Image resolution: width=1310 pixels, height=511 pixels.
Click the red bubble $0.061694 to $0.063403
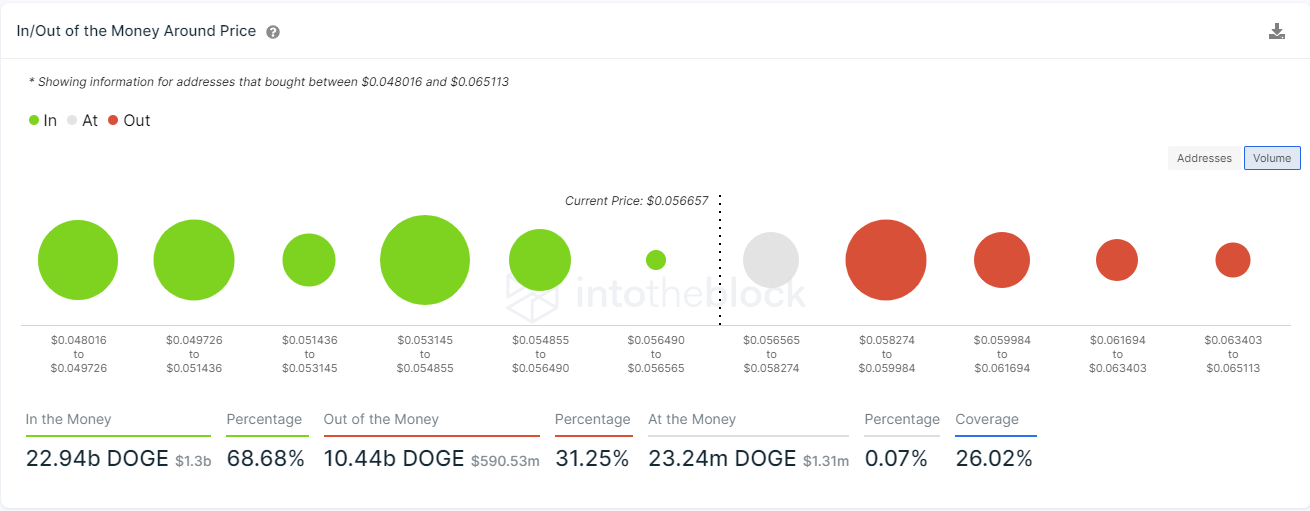pyautogui.click(x=1117, y=260)
